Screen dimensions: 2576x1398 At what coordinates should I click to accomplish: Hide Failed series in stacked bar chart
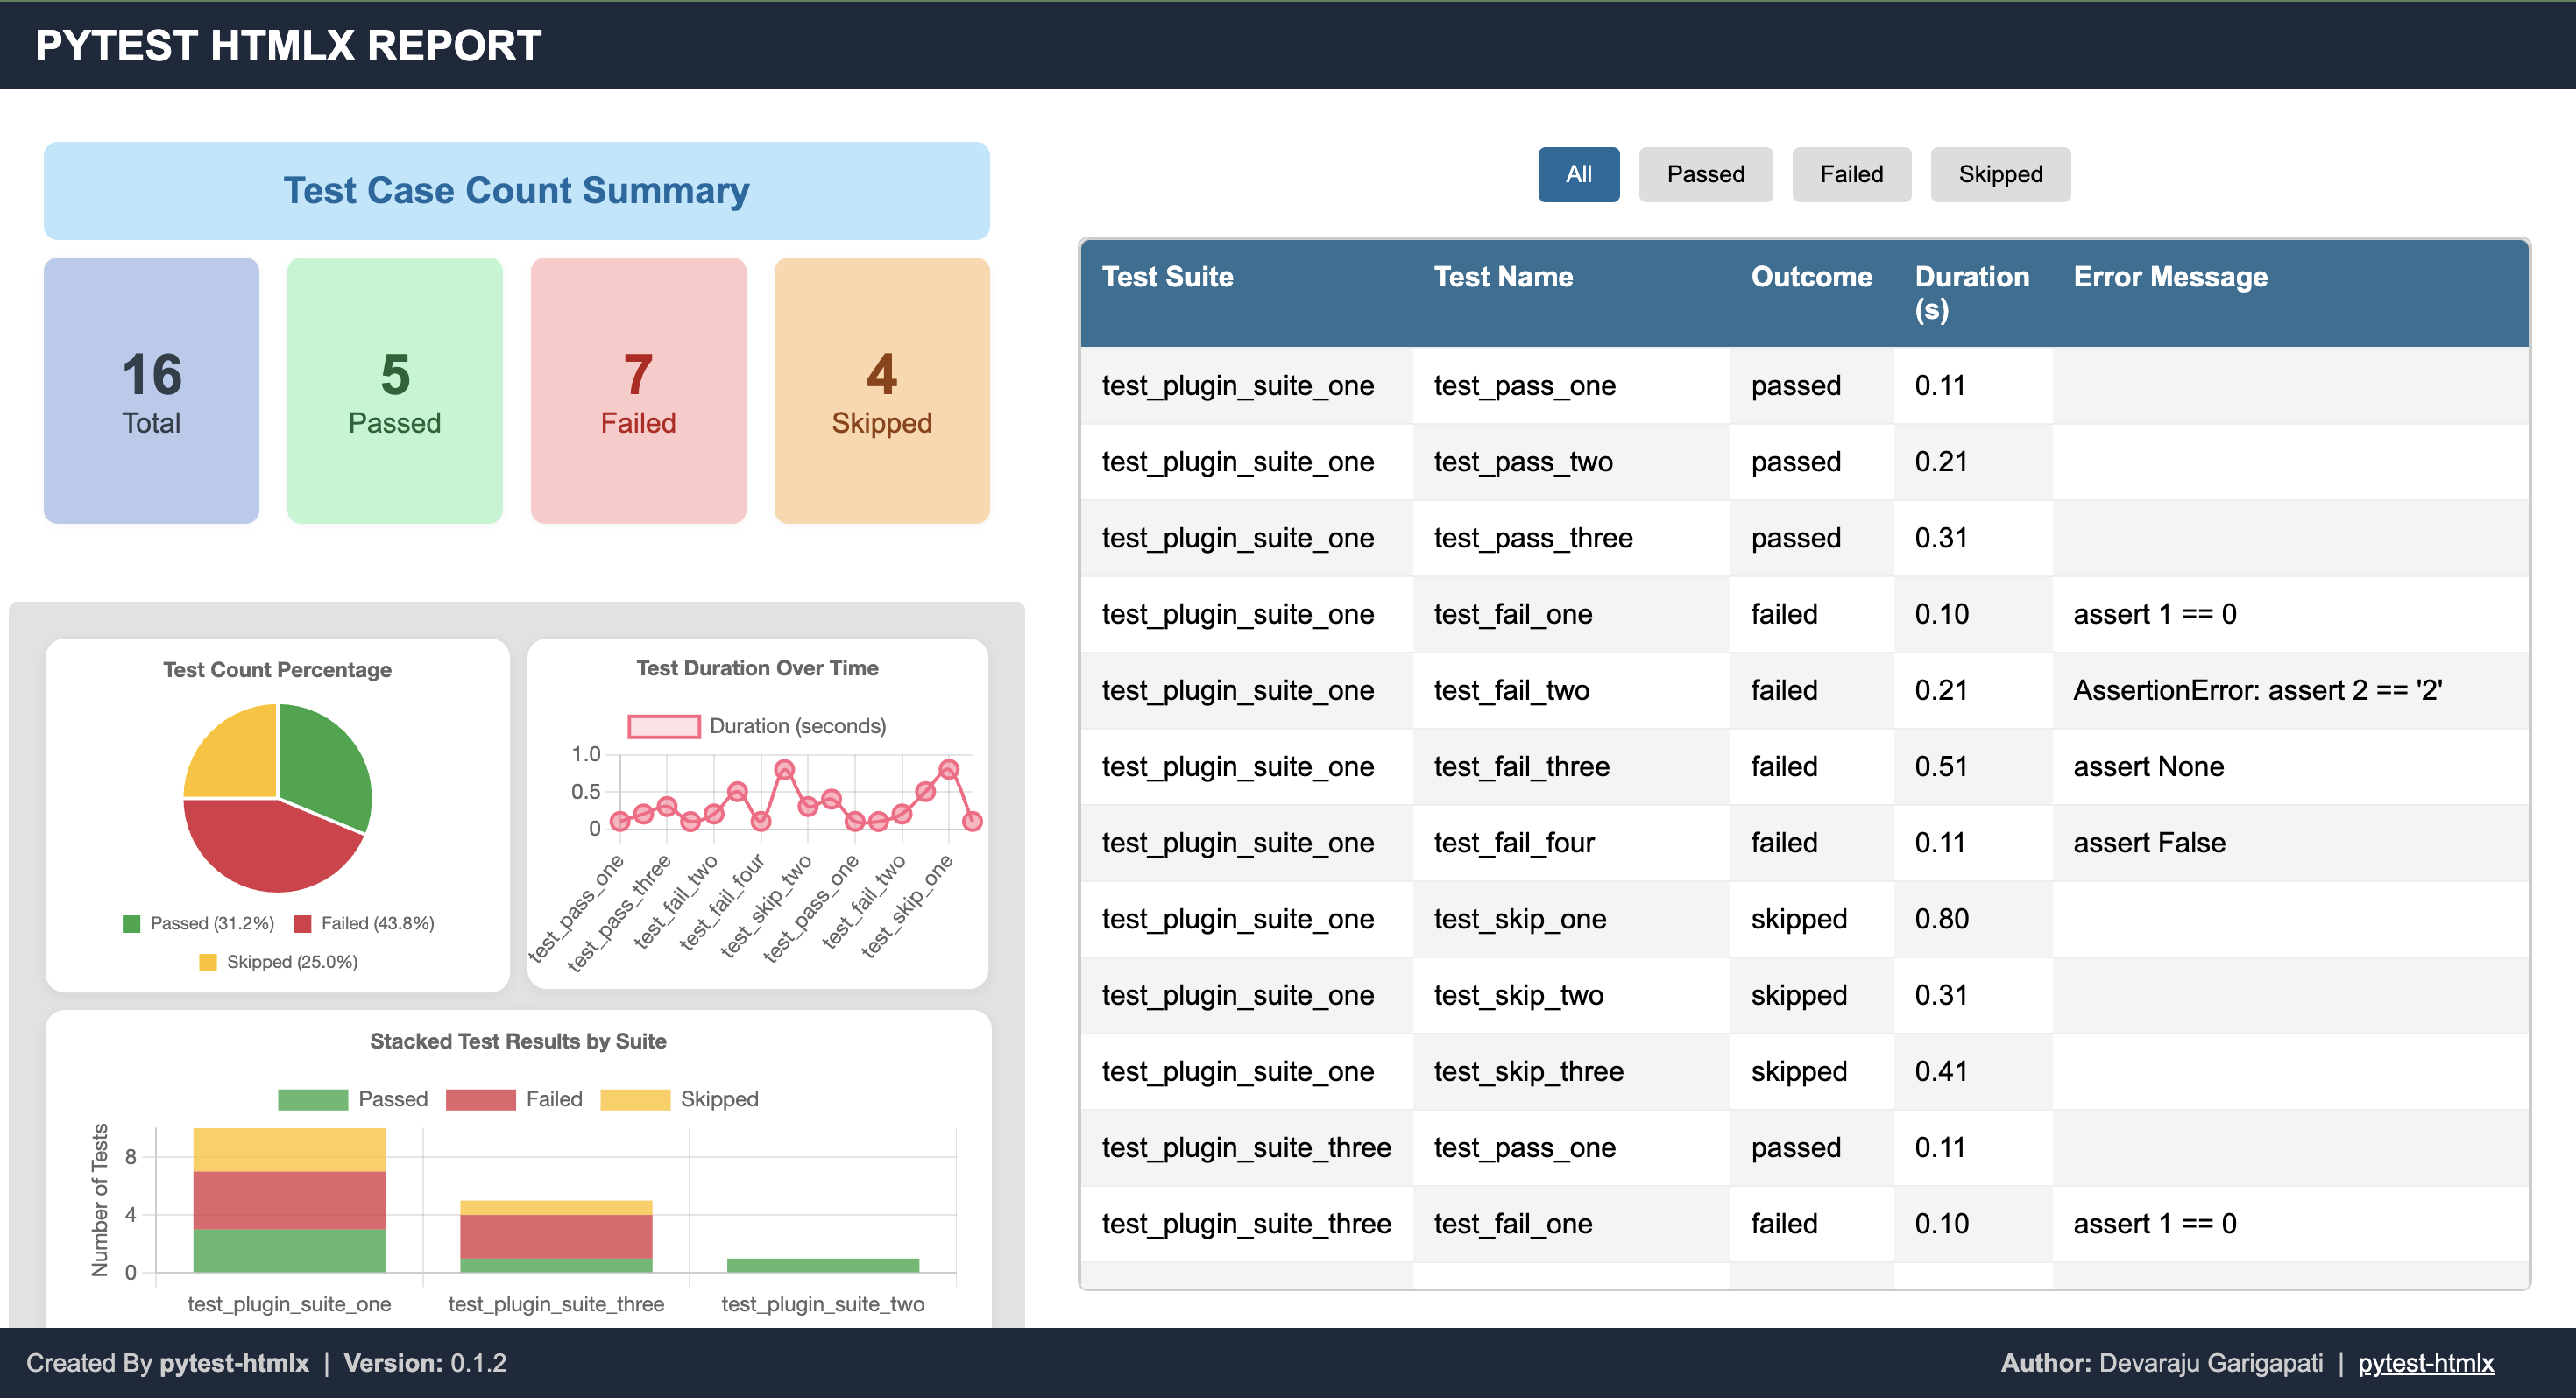(x=481, y=1099)
